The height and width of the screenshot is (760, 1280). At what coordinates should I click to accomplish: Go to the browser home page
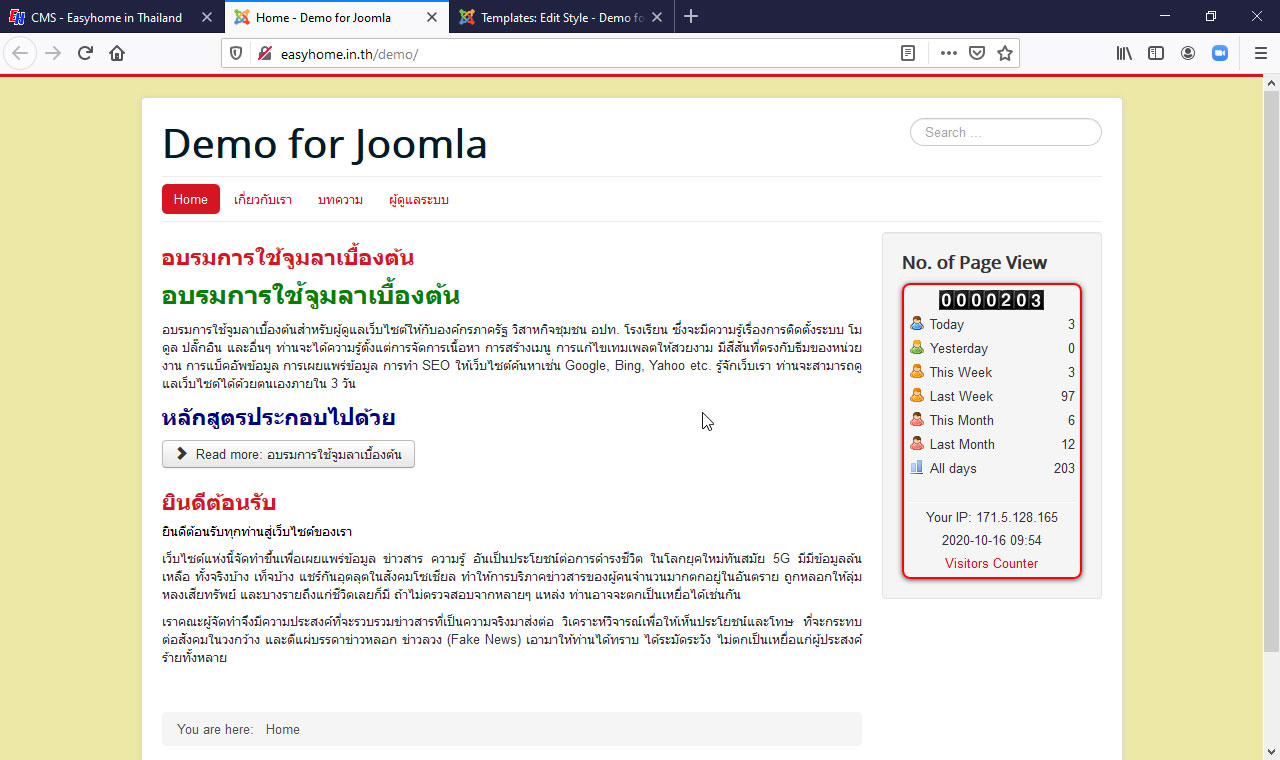[117, 54]
